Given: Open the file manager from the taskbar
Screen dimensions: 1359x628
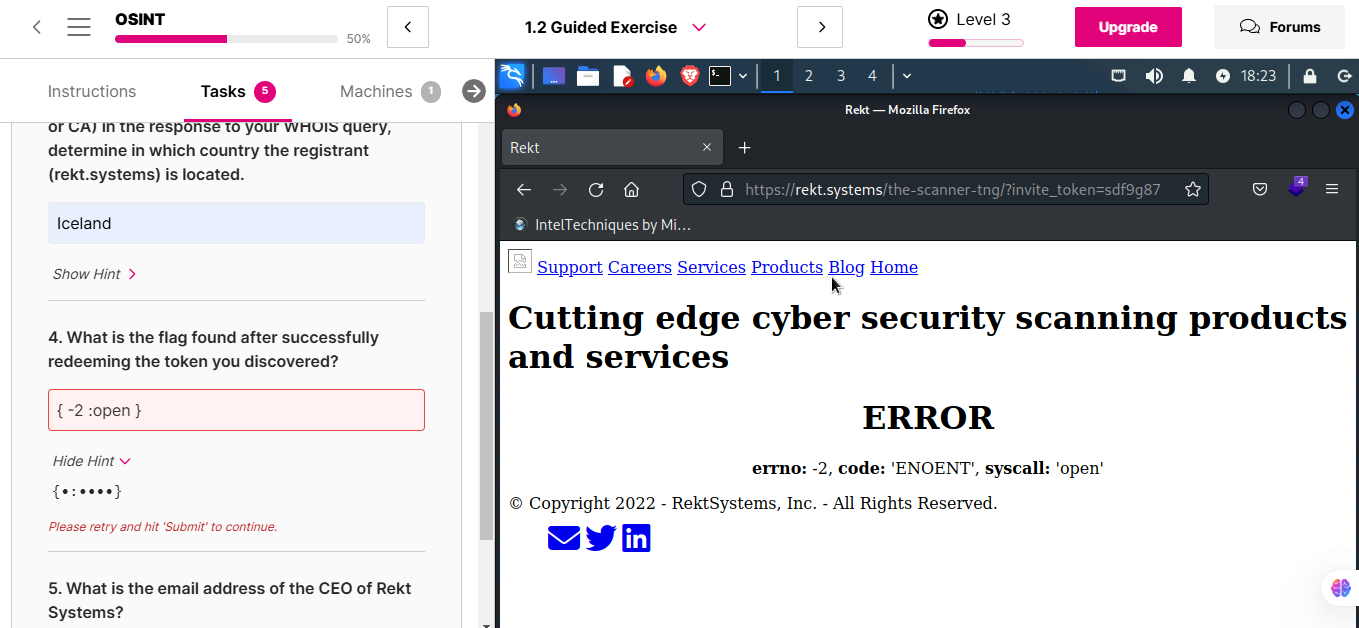Looking at the screenshot, I should [x=588, y=76].
